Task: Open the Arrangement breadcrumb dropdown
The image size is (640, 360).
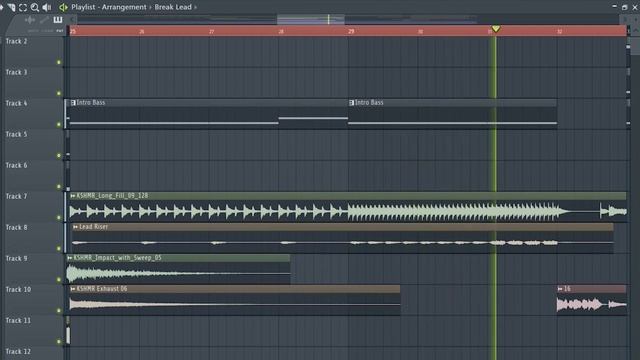Action: click(124, 7)
